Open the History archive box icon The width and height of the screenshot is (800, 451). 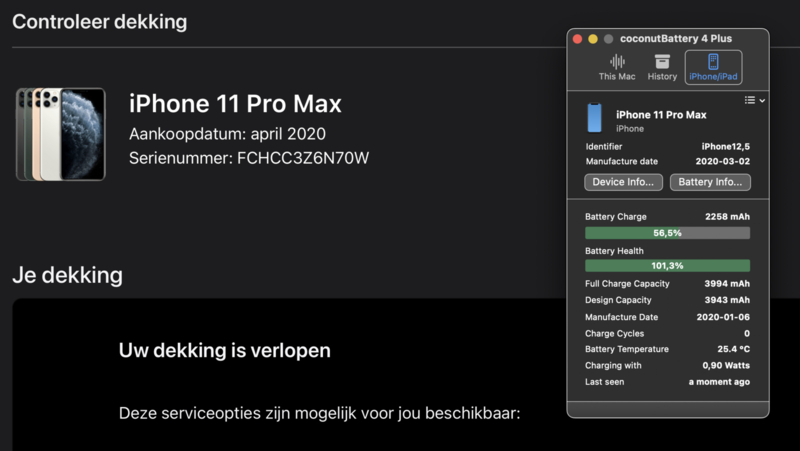(x=662, y=61)
